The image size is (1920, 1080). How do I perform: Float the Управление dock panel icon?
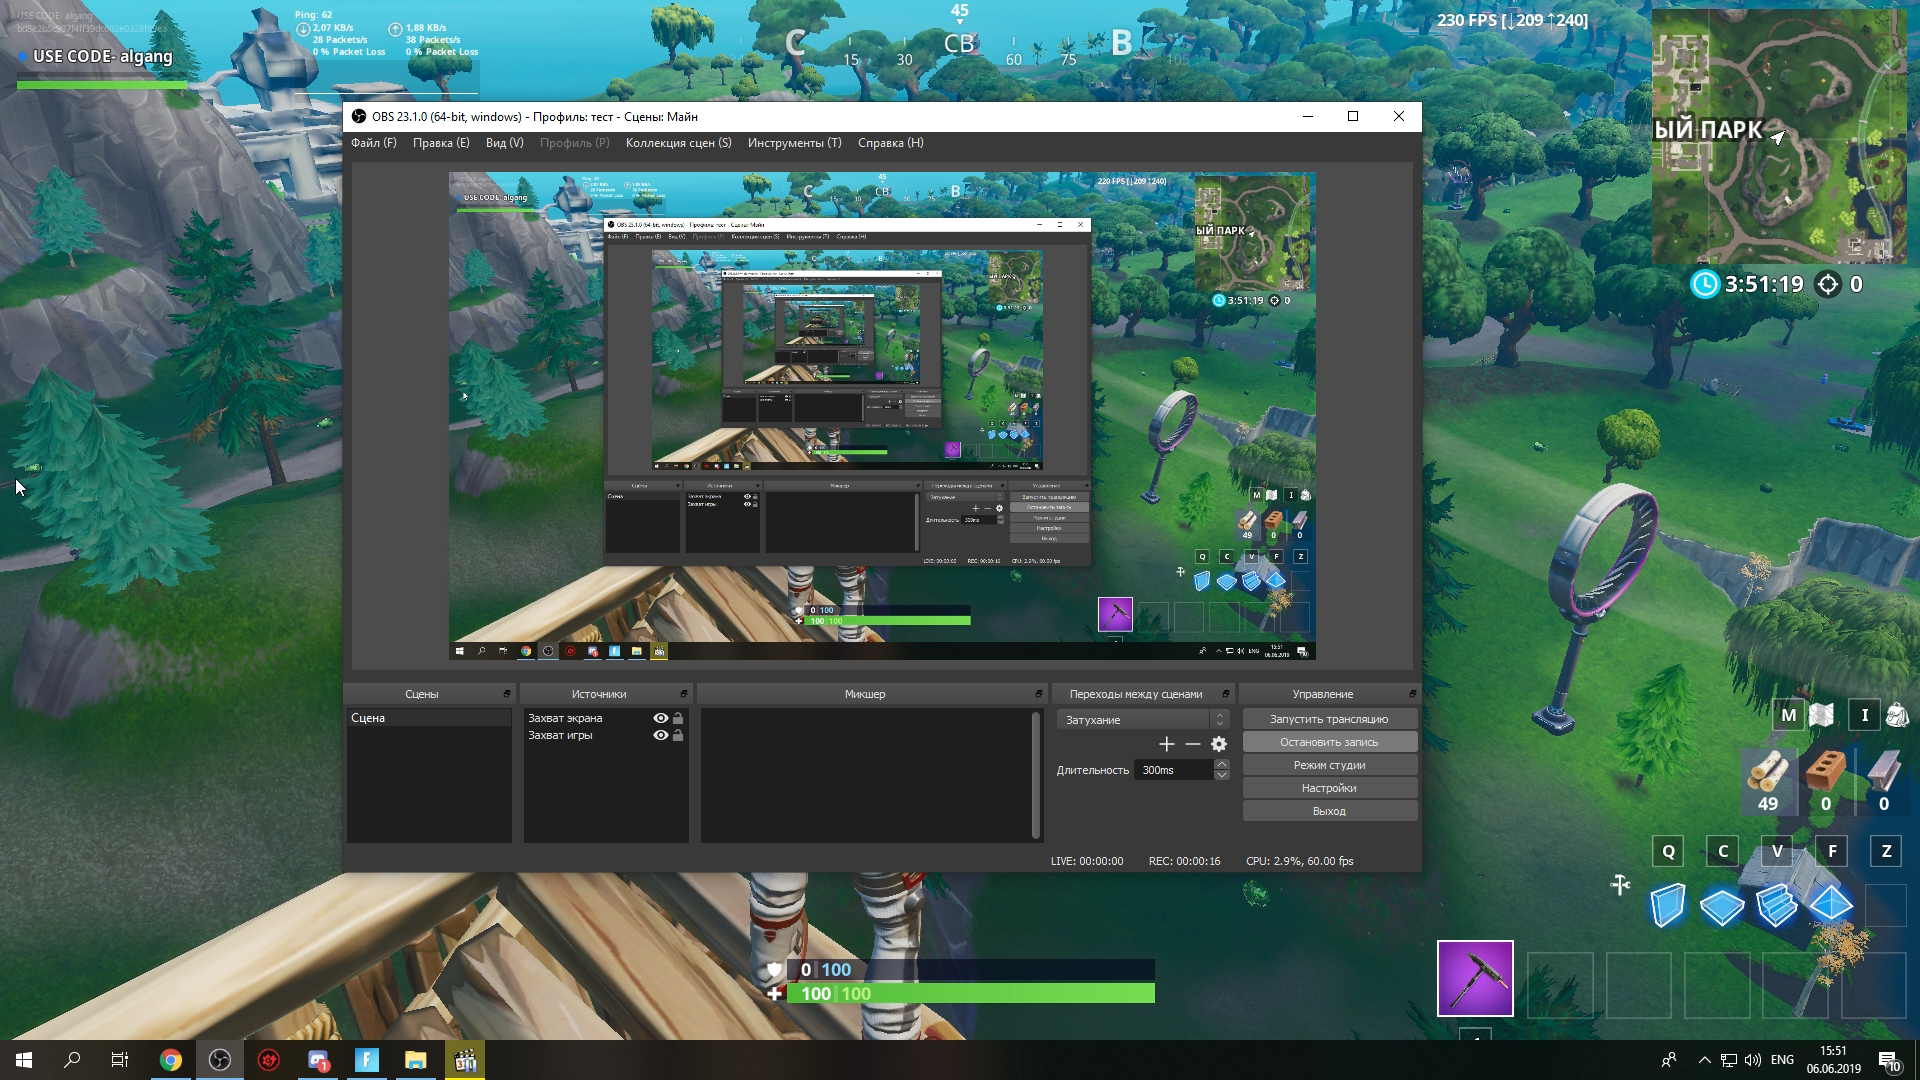pos(1412,694)
